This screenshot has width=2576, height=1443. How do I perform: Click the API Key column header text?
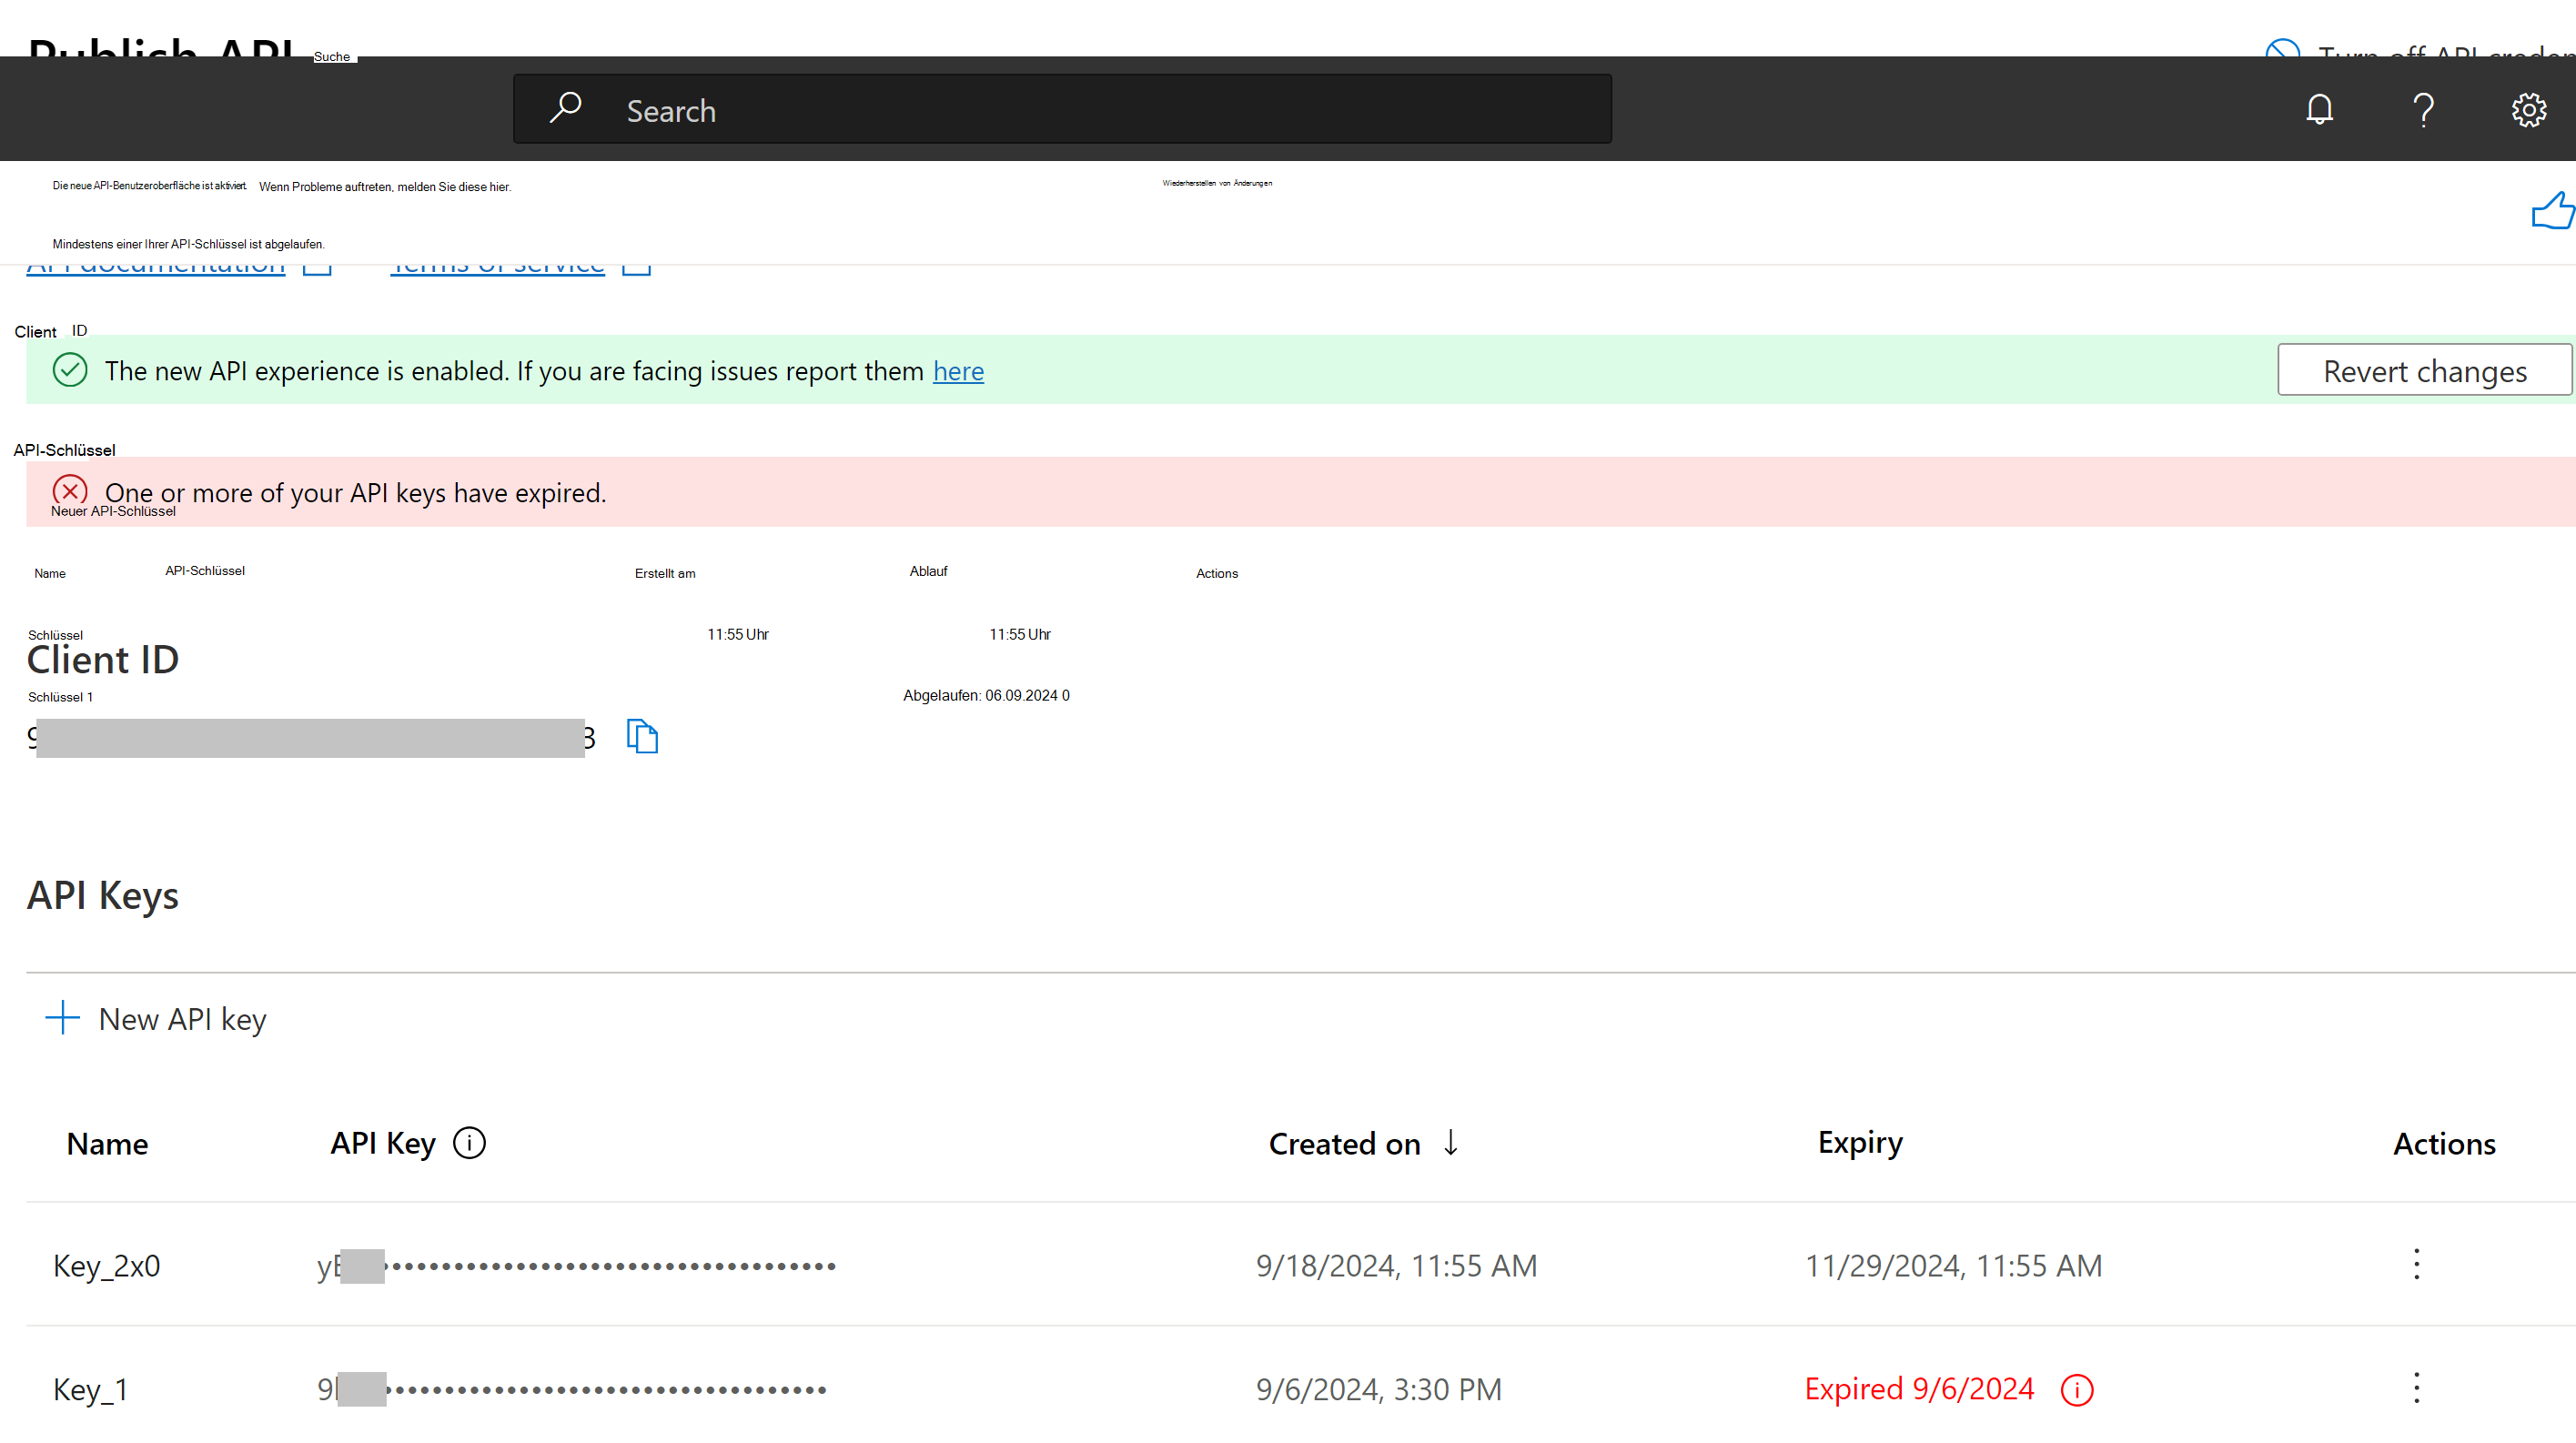tap(383, 1143)
